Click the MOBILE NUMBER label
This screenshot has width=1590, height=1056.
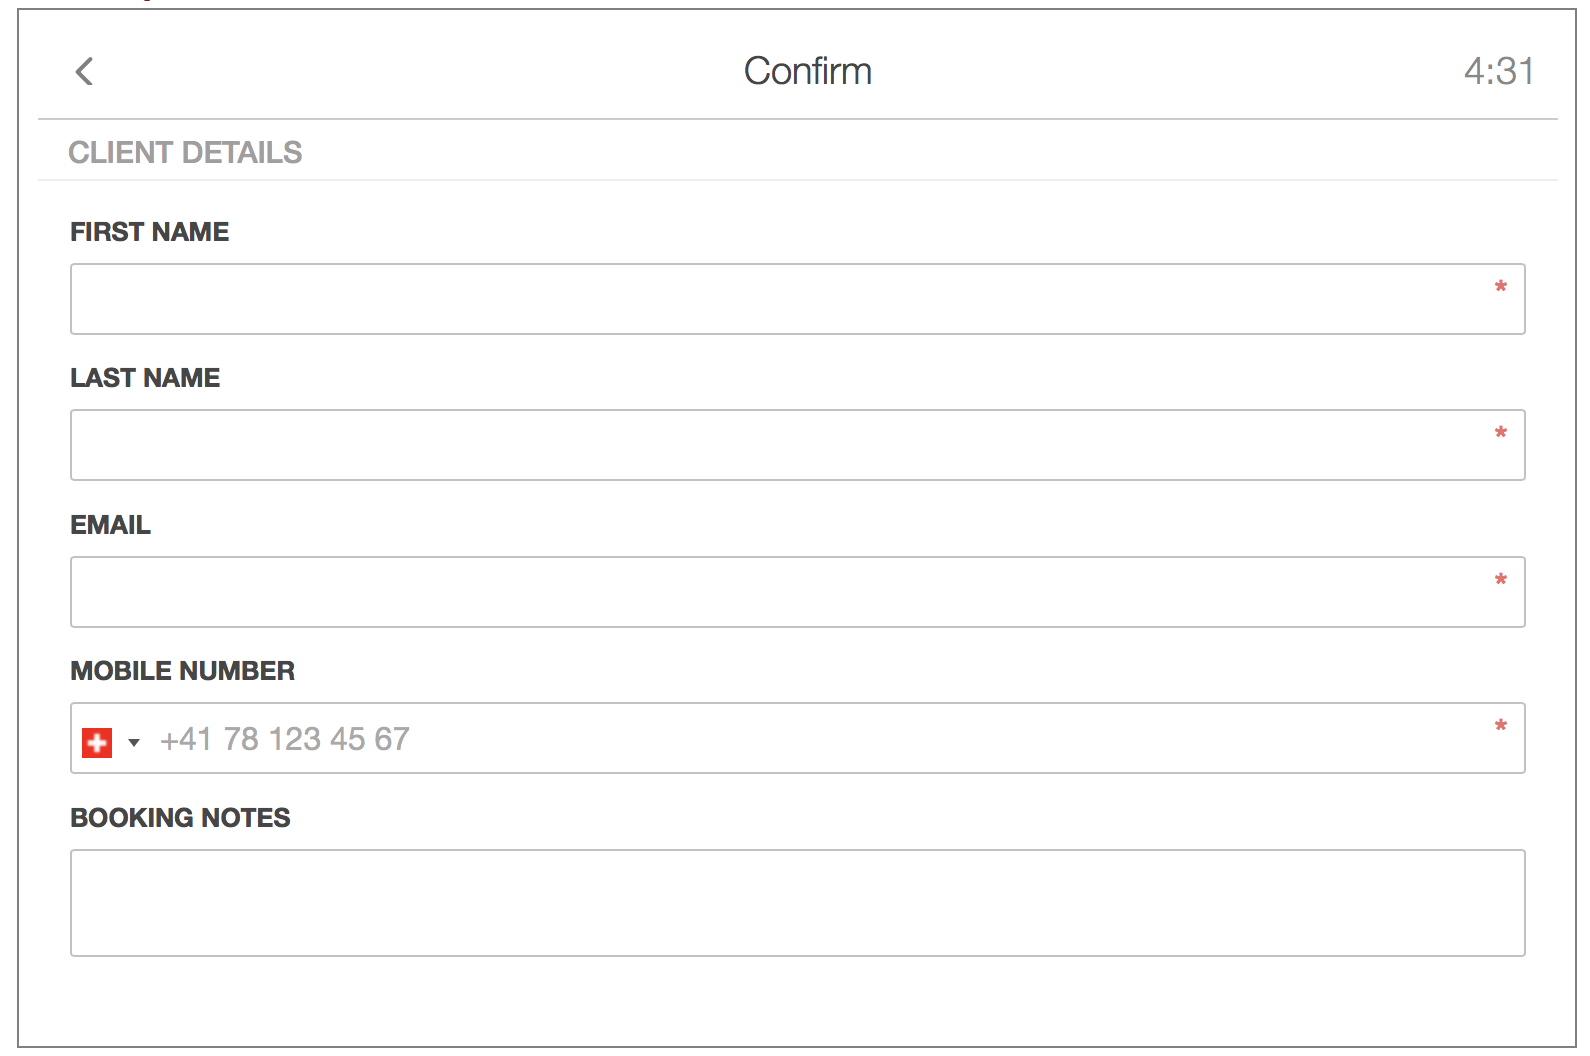coord(182,671)
